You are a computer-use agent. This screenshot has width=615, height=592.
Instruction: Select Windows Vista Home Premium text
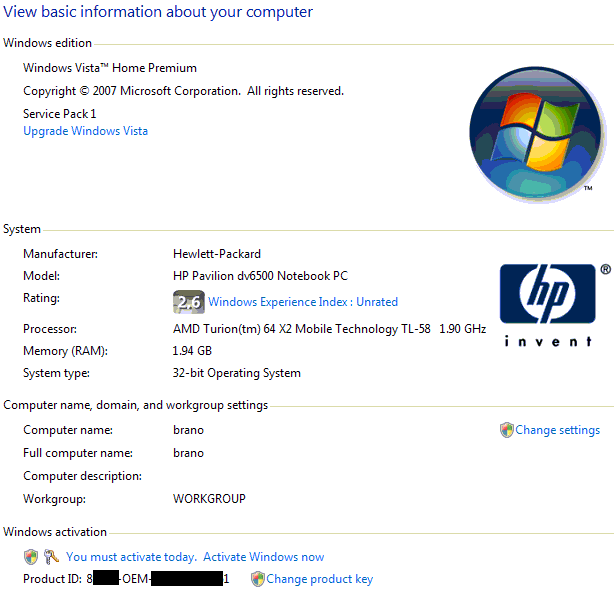[110, 68]
